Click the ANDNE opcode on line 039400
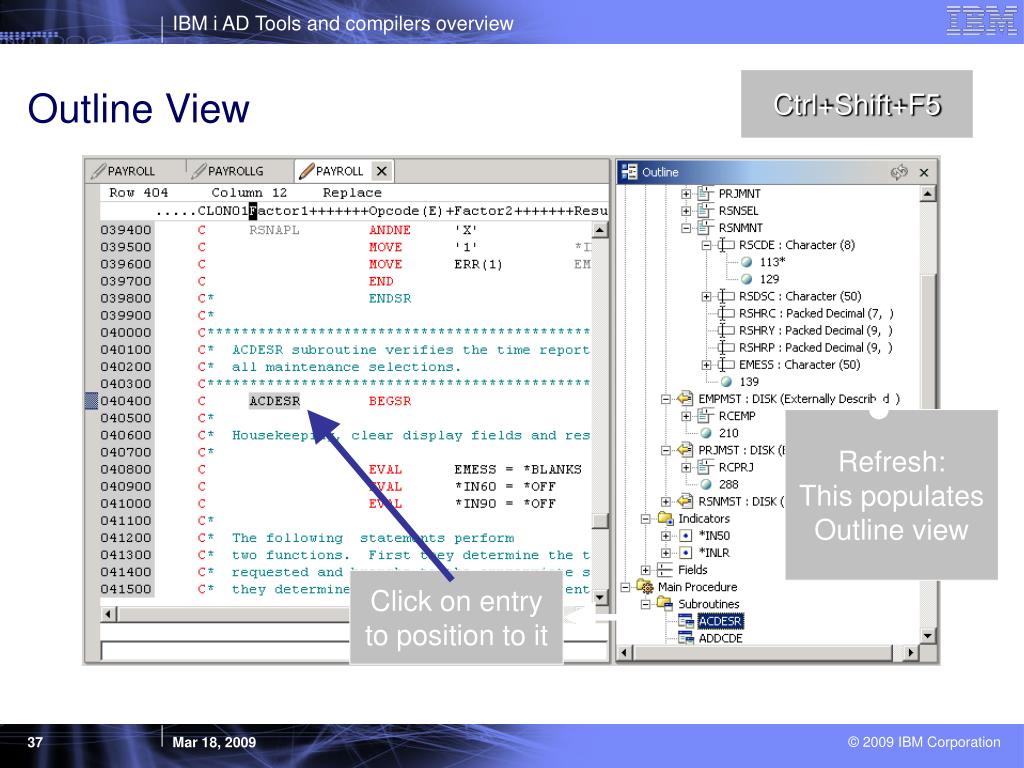Image resolution: width=1024 pixels, height=768 pixels. 390,230
